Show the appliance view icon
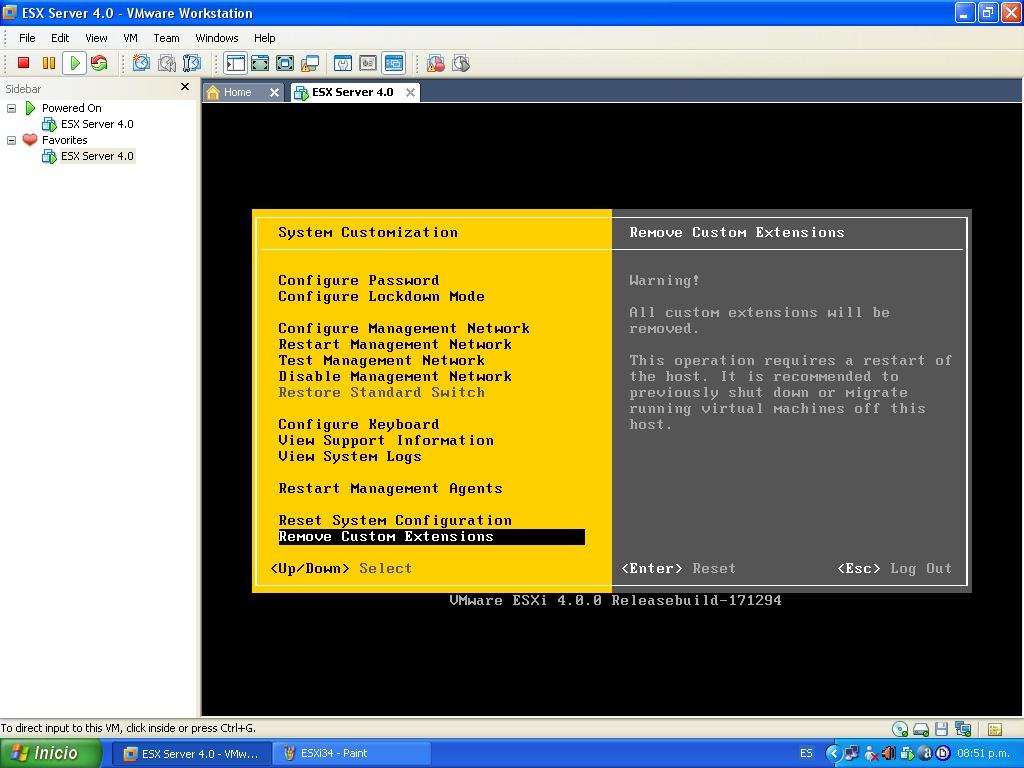Viewport: 1024px width, 768px height. point(368,63)
